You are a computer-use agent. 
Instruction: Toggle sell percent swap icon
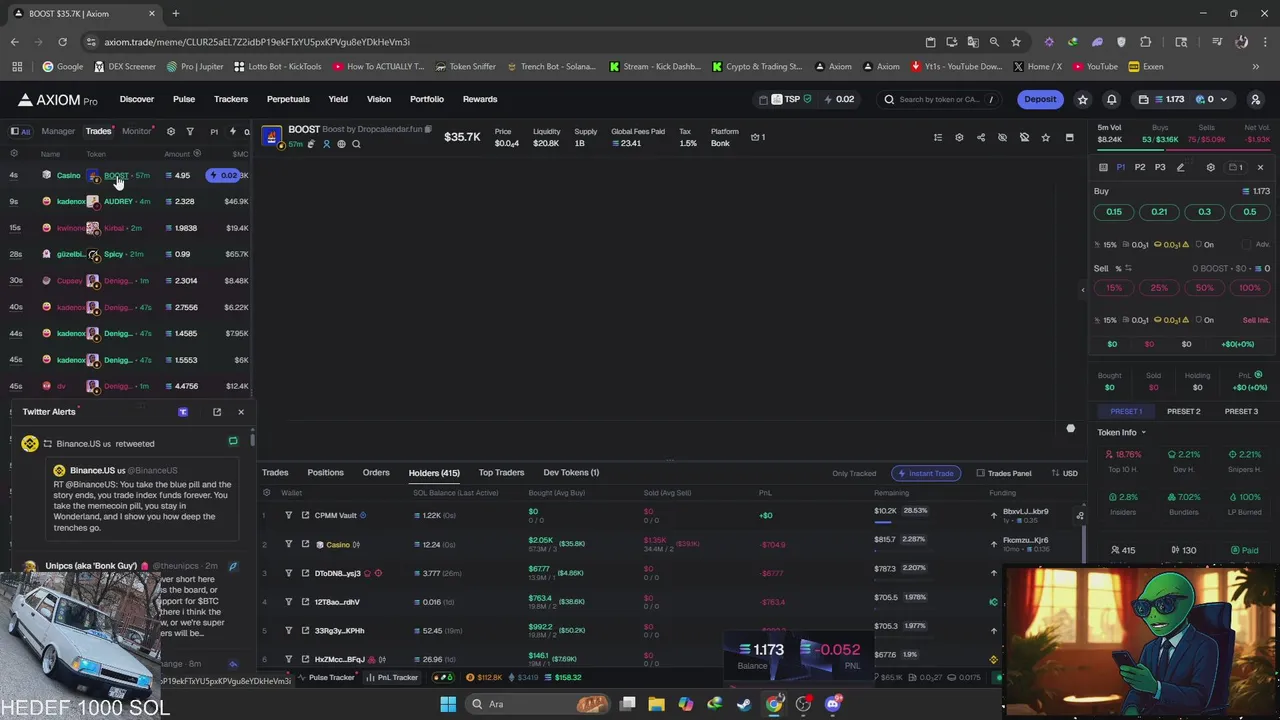pyautogui.click(x=1128, y=268)
